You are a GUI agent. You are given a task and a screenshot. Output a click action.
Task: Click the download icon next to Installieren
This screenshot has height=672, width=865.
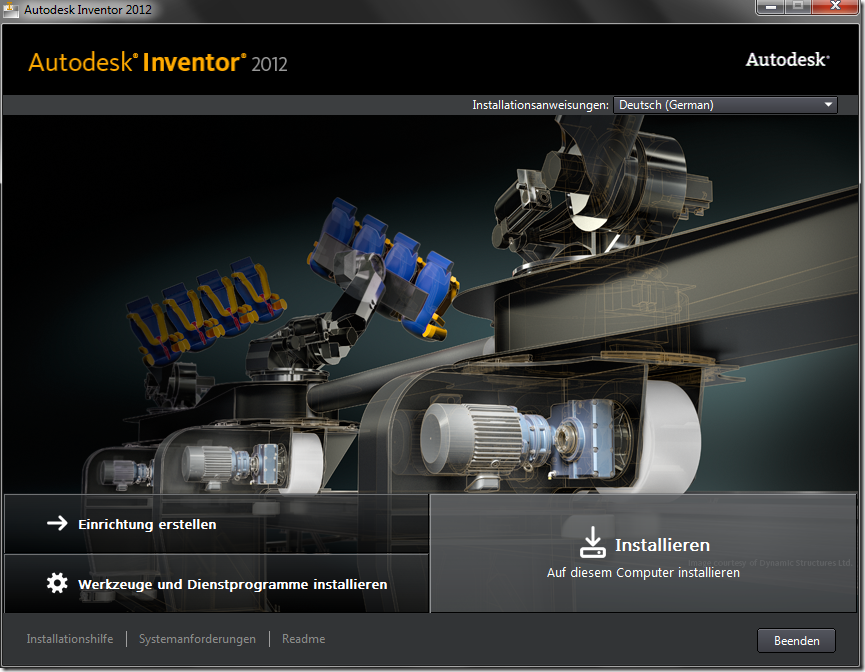point(592,542)
